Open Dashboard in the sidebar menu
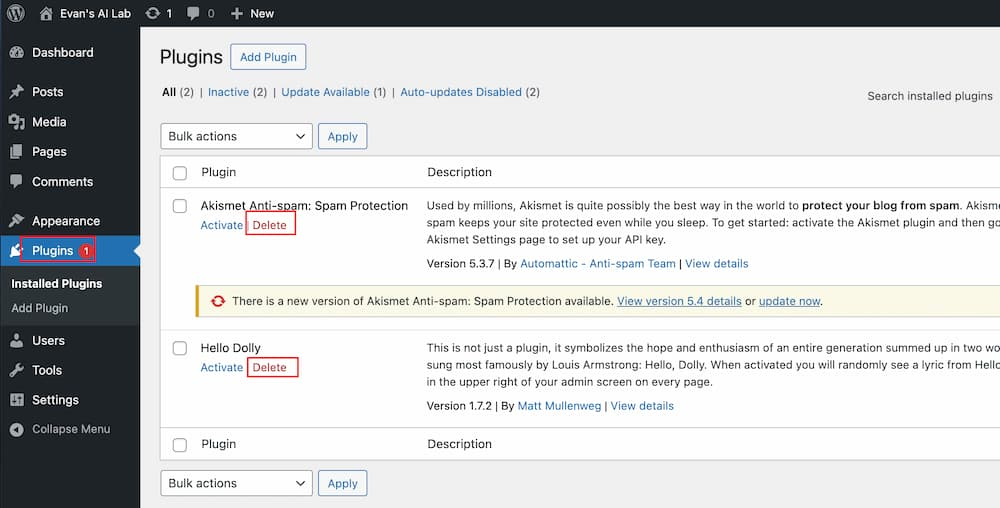 pos(62,53)
